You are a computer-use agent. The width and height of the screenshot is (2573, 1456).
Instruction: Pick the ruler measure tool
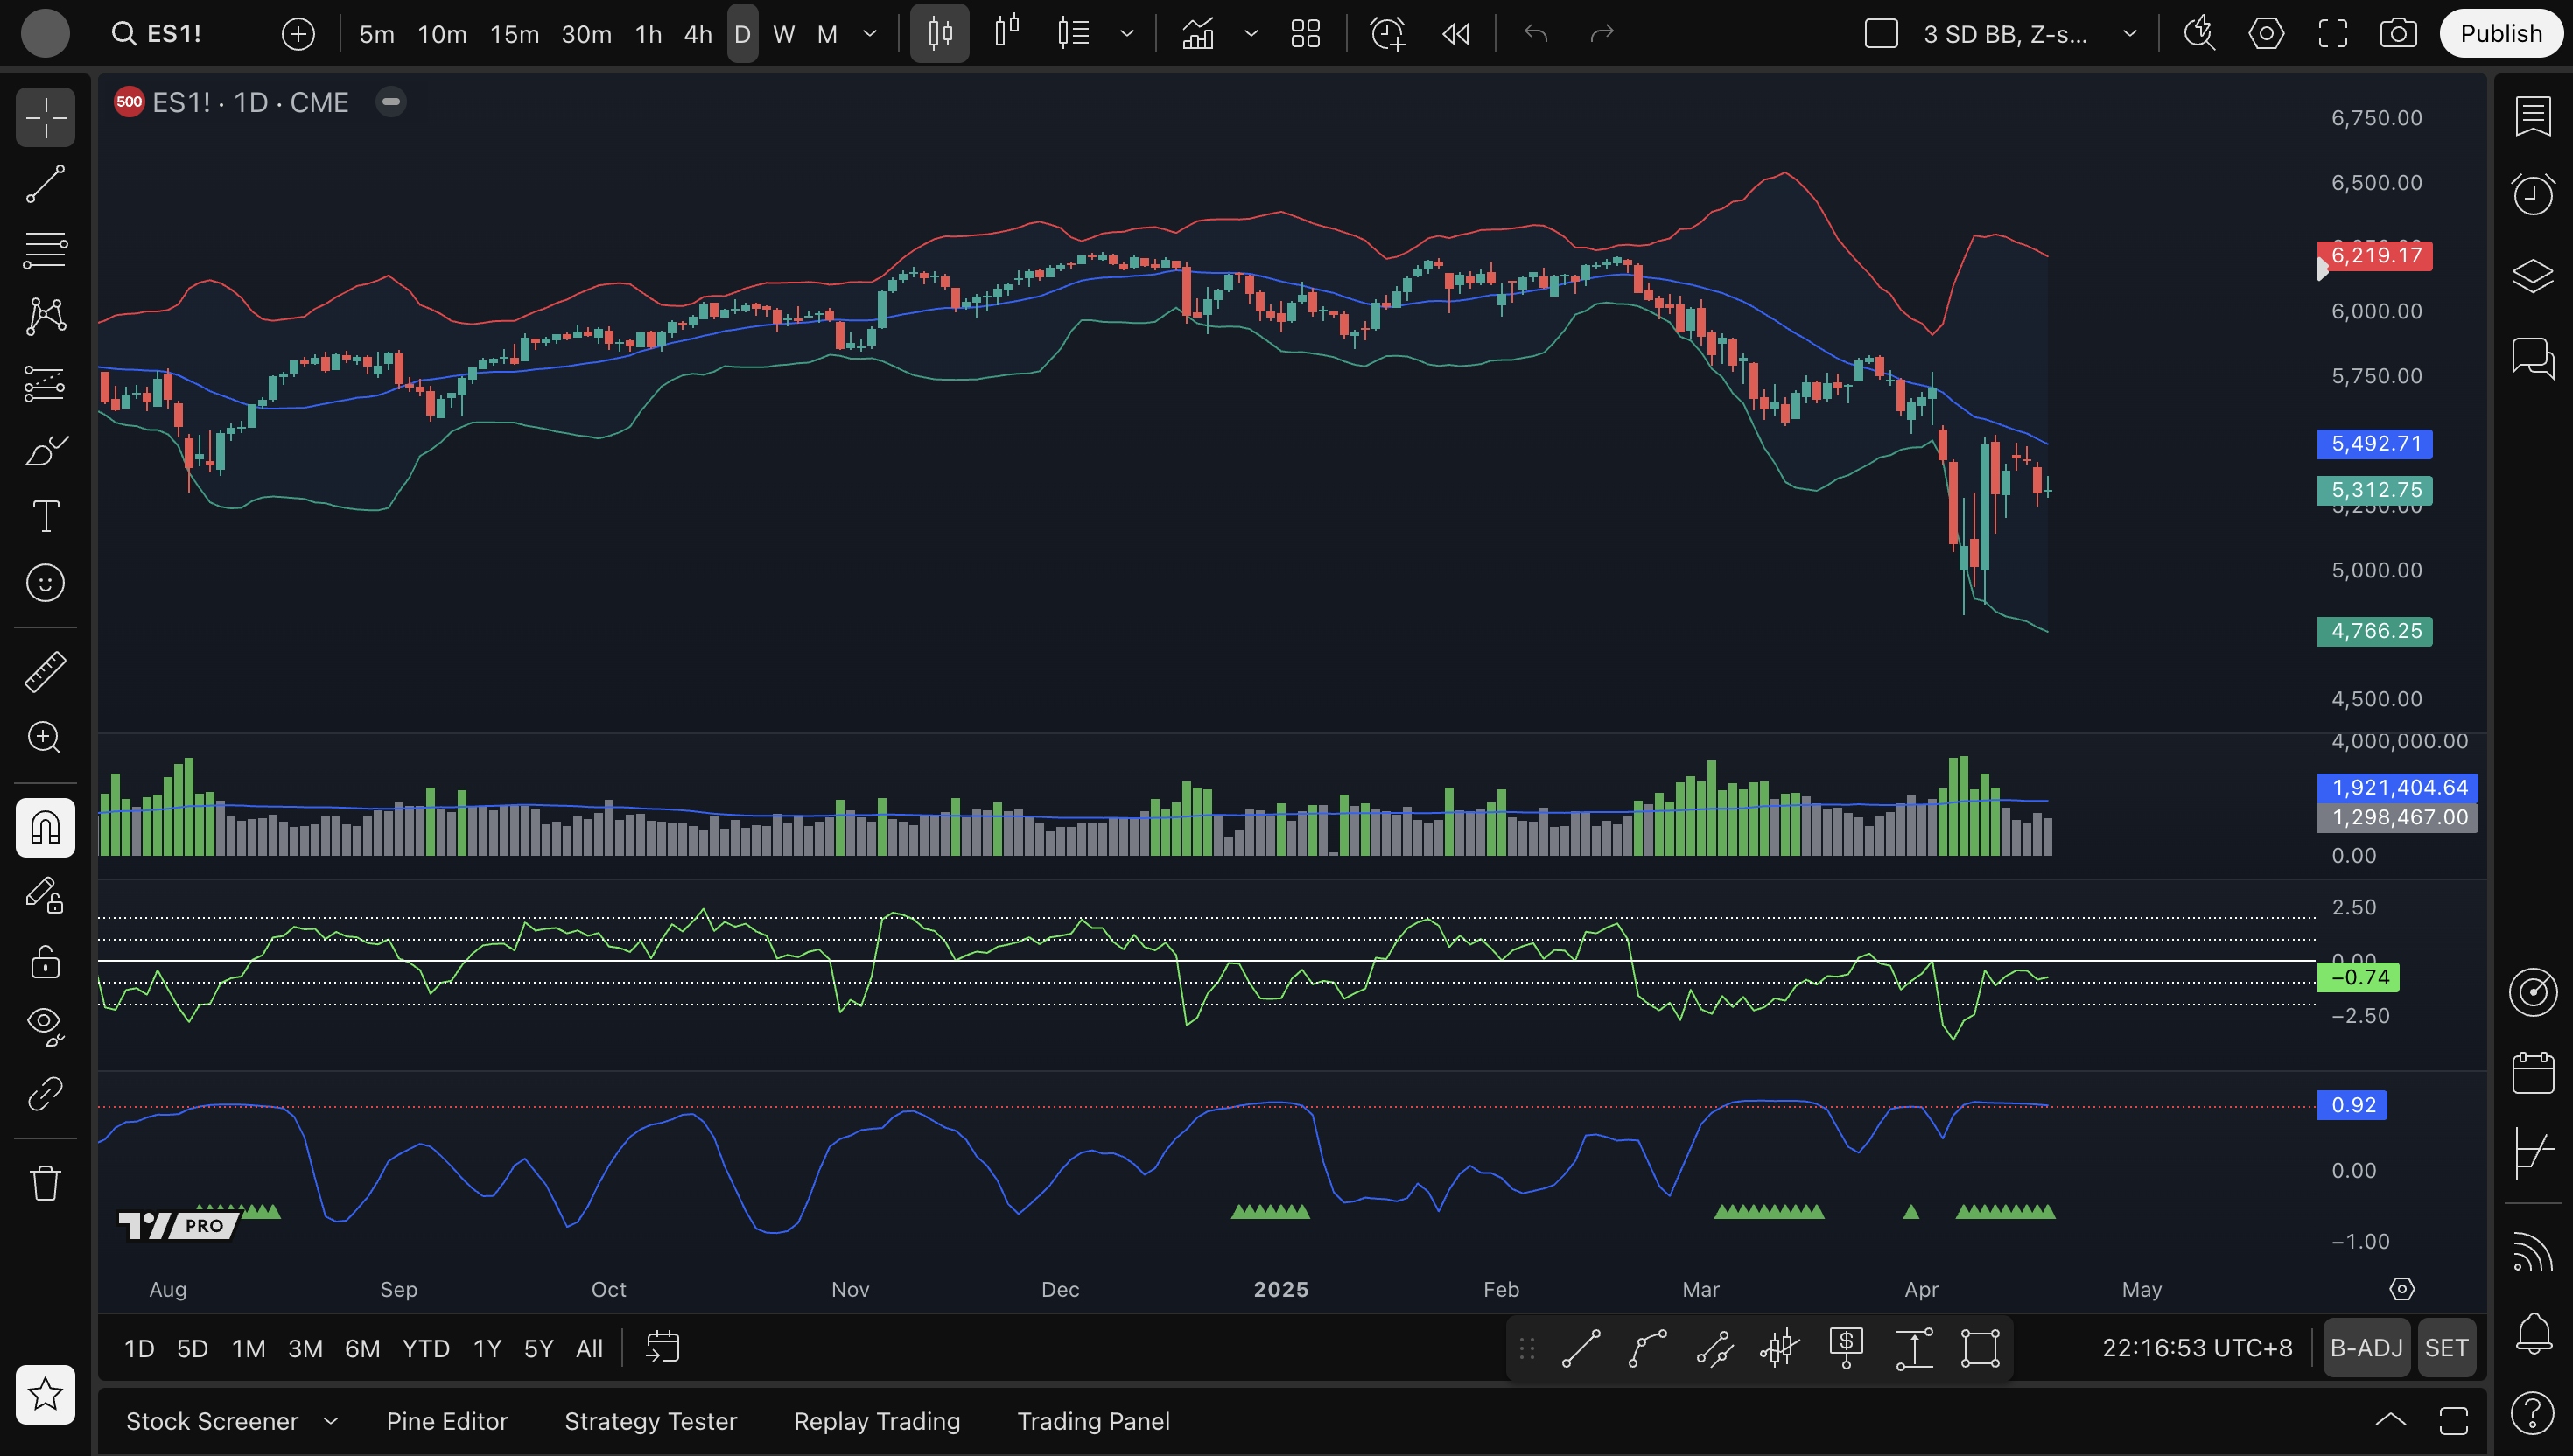point(45,671)
